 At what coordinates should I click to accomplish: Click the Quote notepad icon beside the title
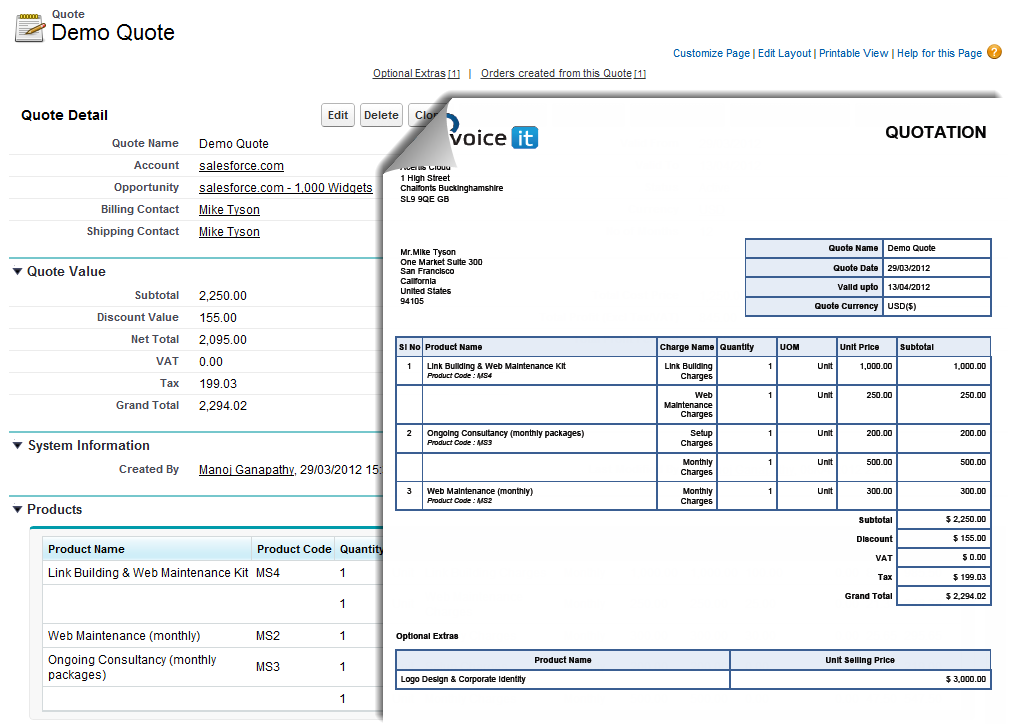[x=30, y=27]
